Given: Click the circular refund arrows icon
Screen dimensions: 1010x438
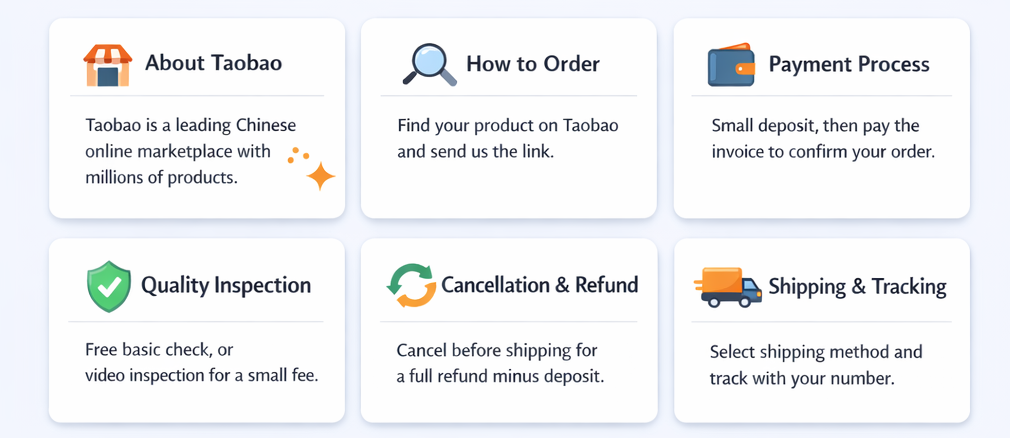Looking at the screenshot, I should [411, 286].
